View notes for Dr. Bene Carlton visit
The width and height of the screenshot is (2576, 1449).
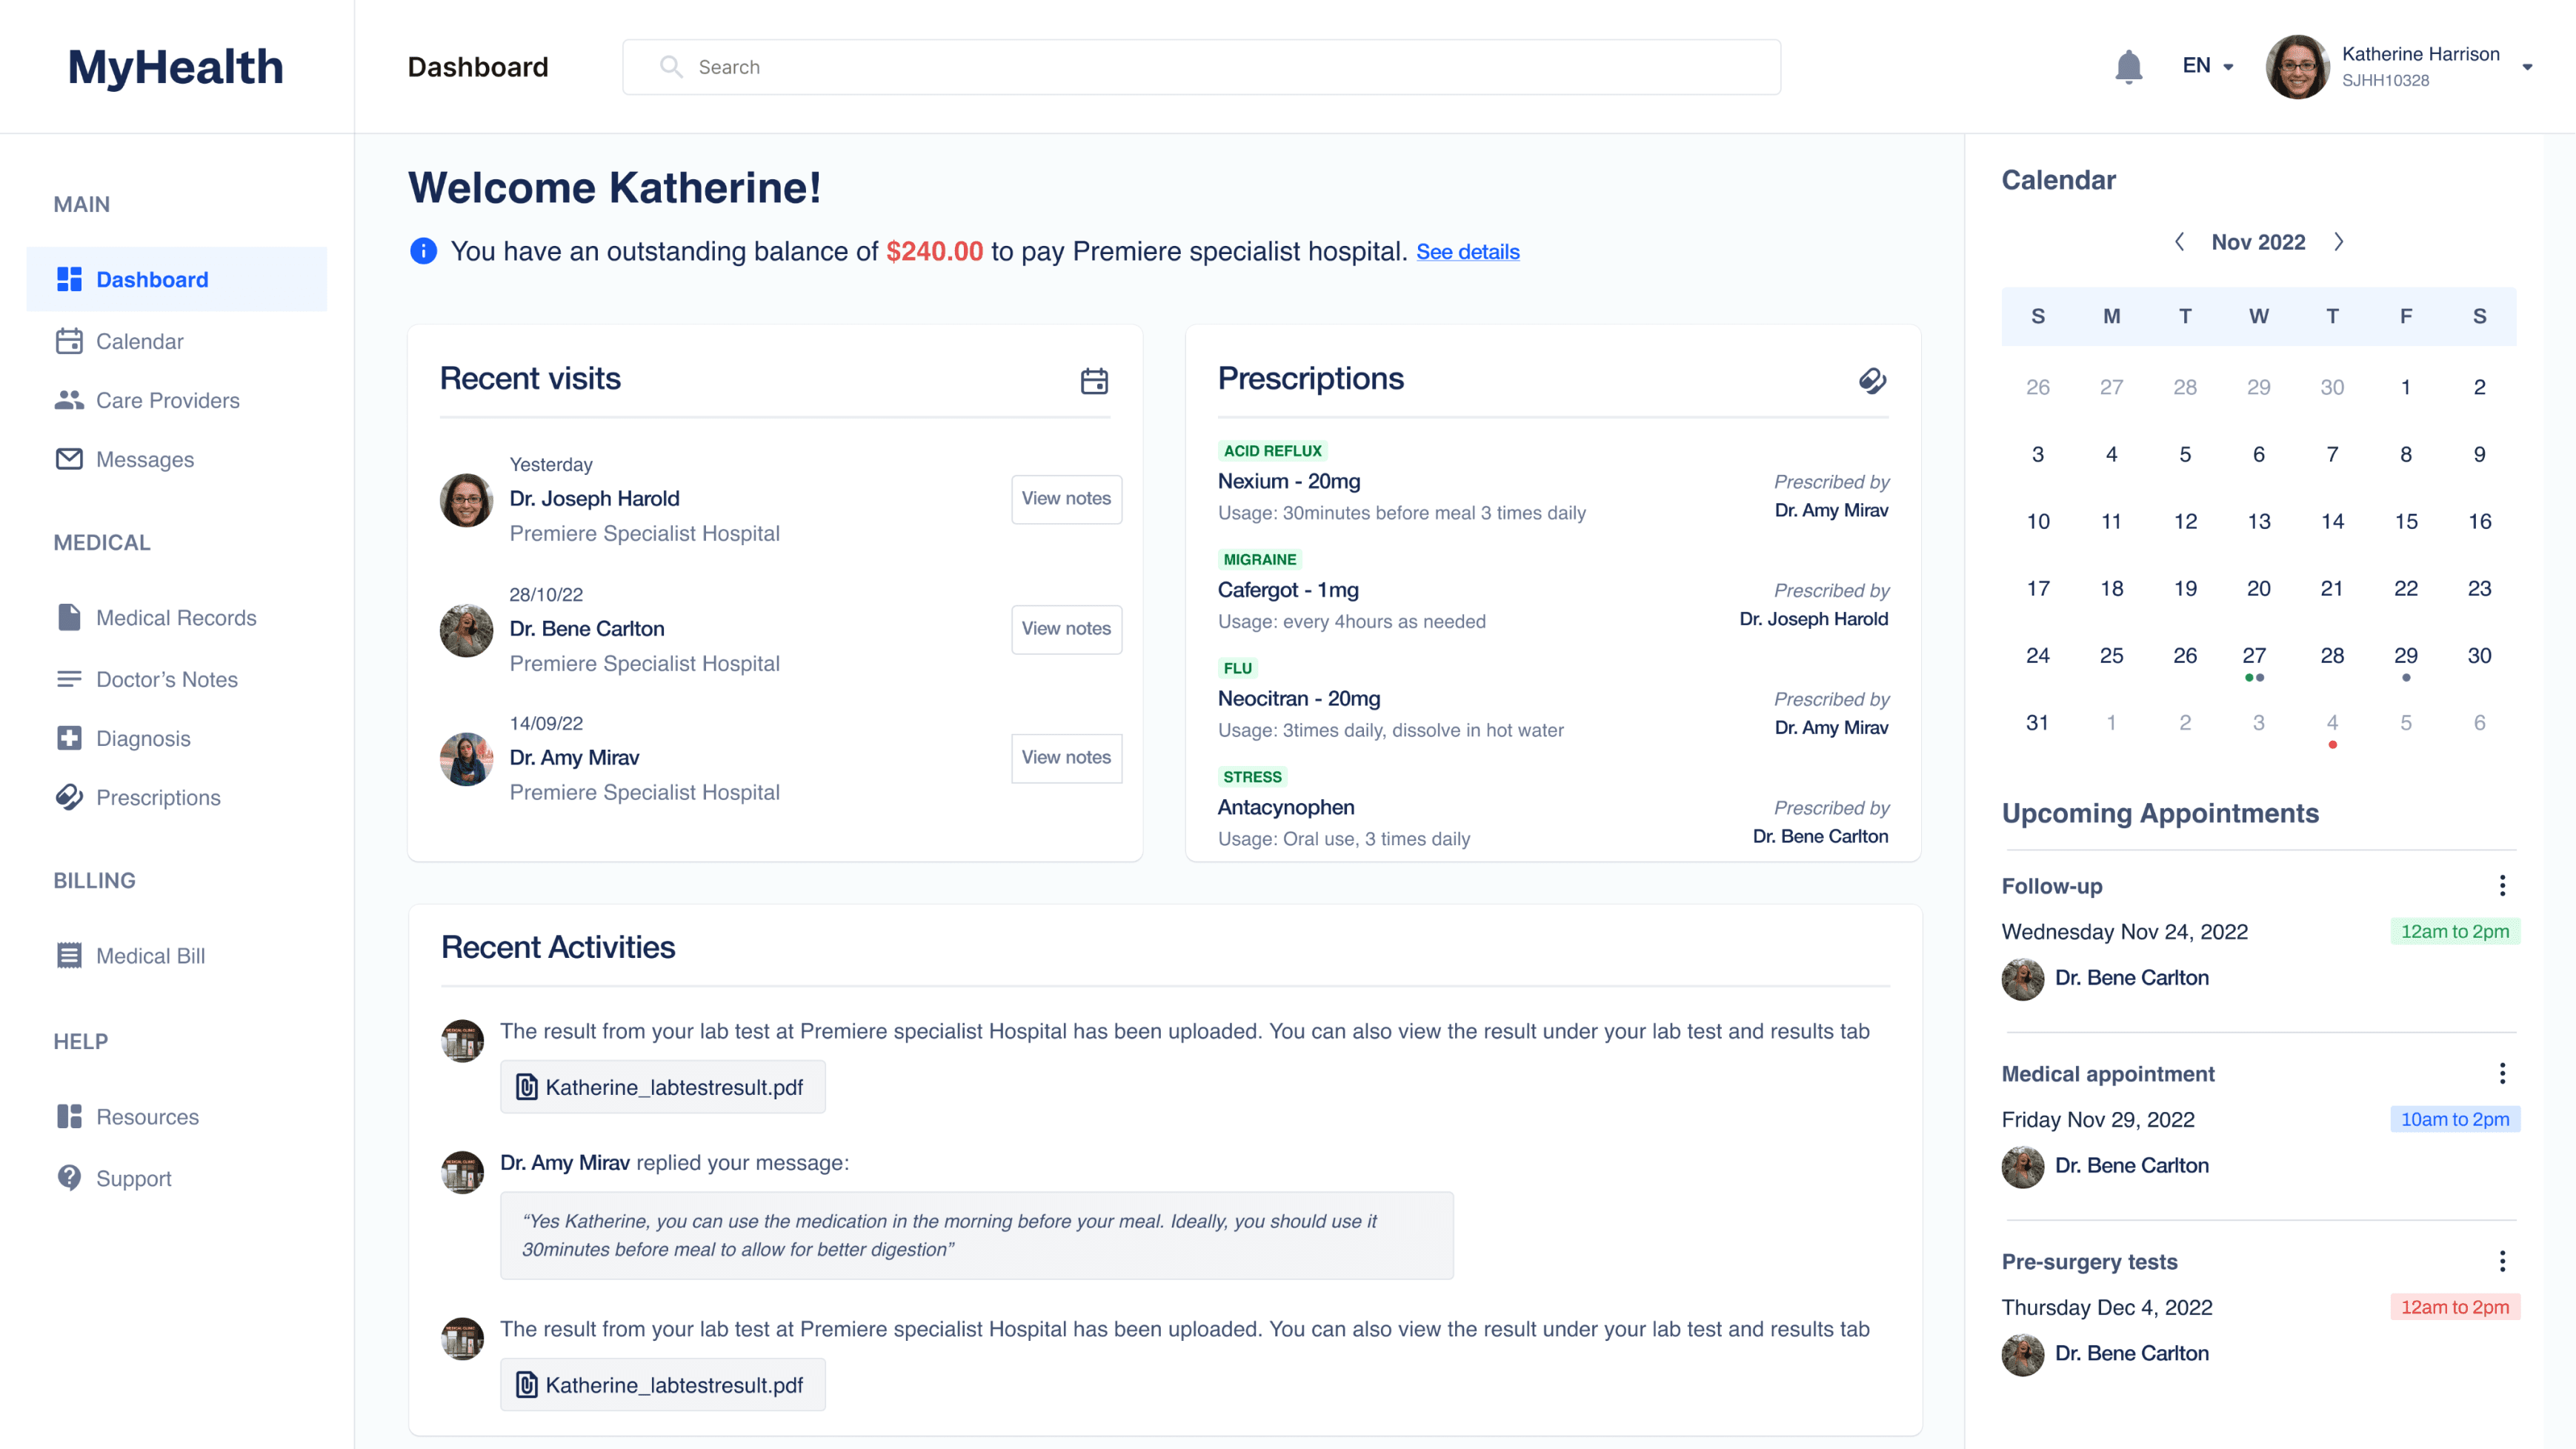[x=1066, y=628]
